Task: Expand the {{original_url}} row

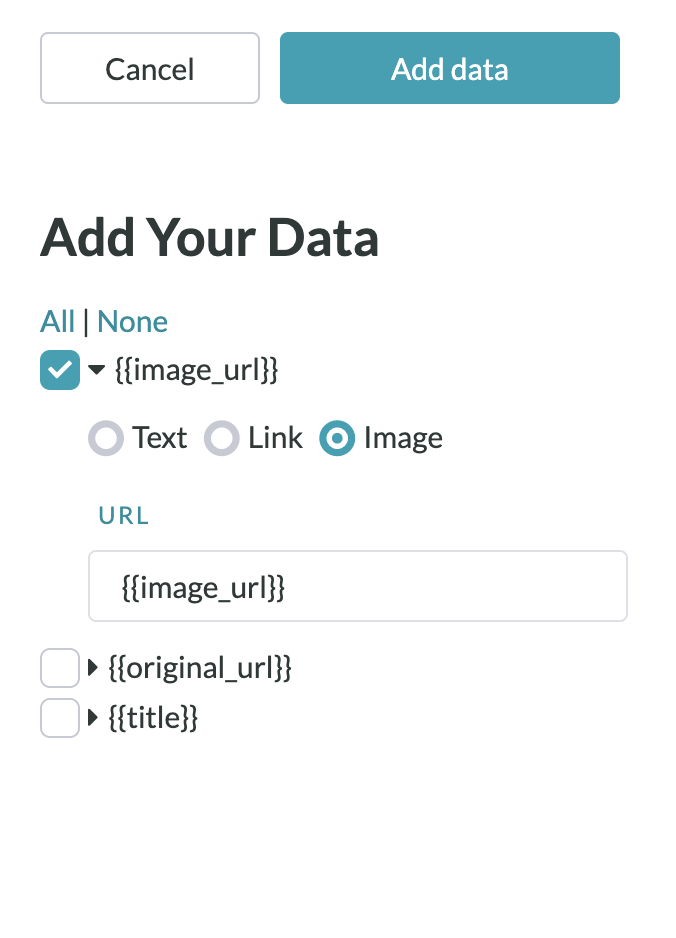Action: tap(93, 667)
